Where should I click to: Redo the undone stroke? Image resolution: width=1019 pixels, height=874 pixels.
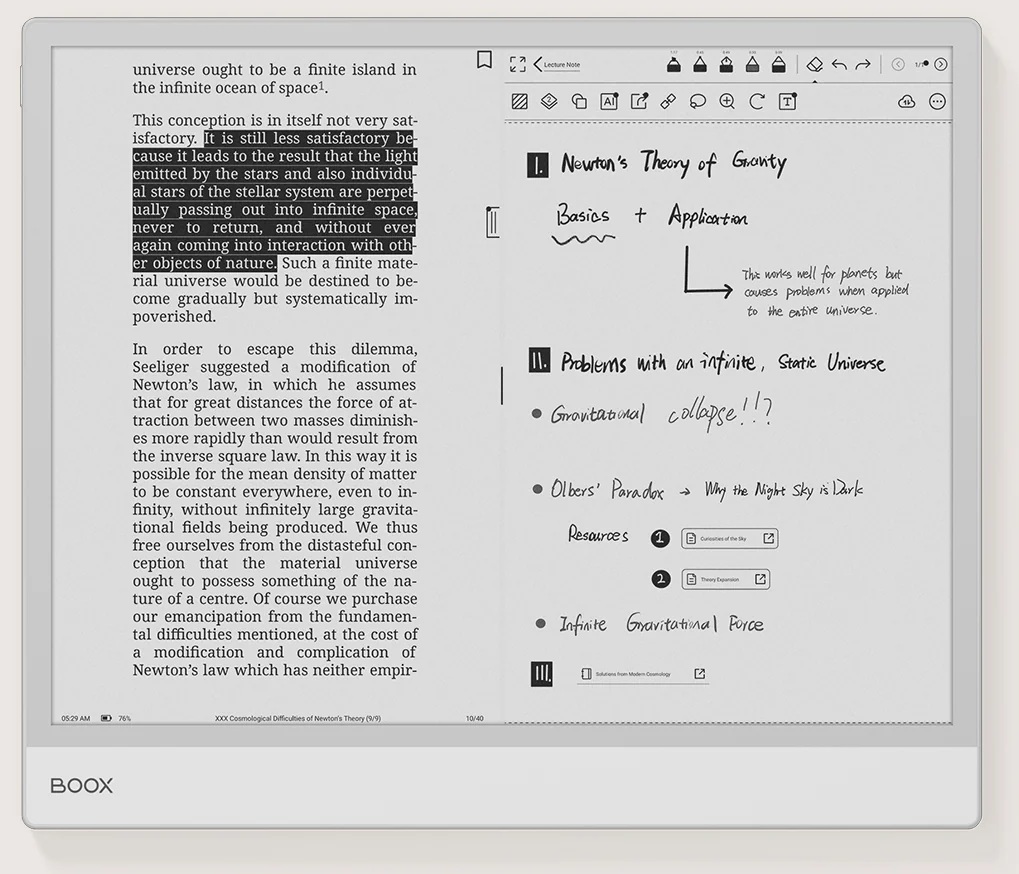(x=863, y=64)
